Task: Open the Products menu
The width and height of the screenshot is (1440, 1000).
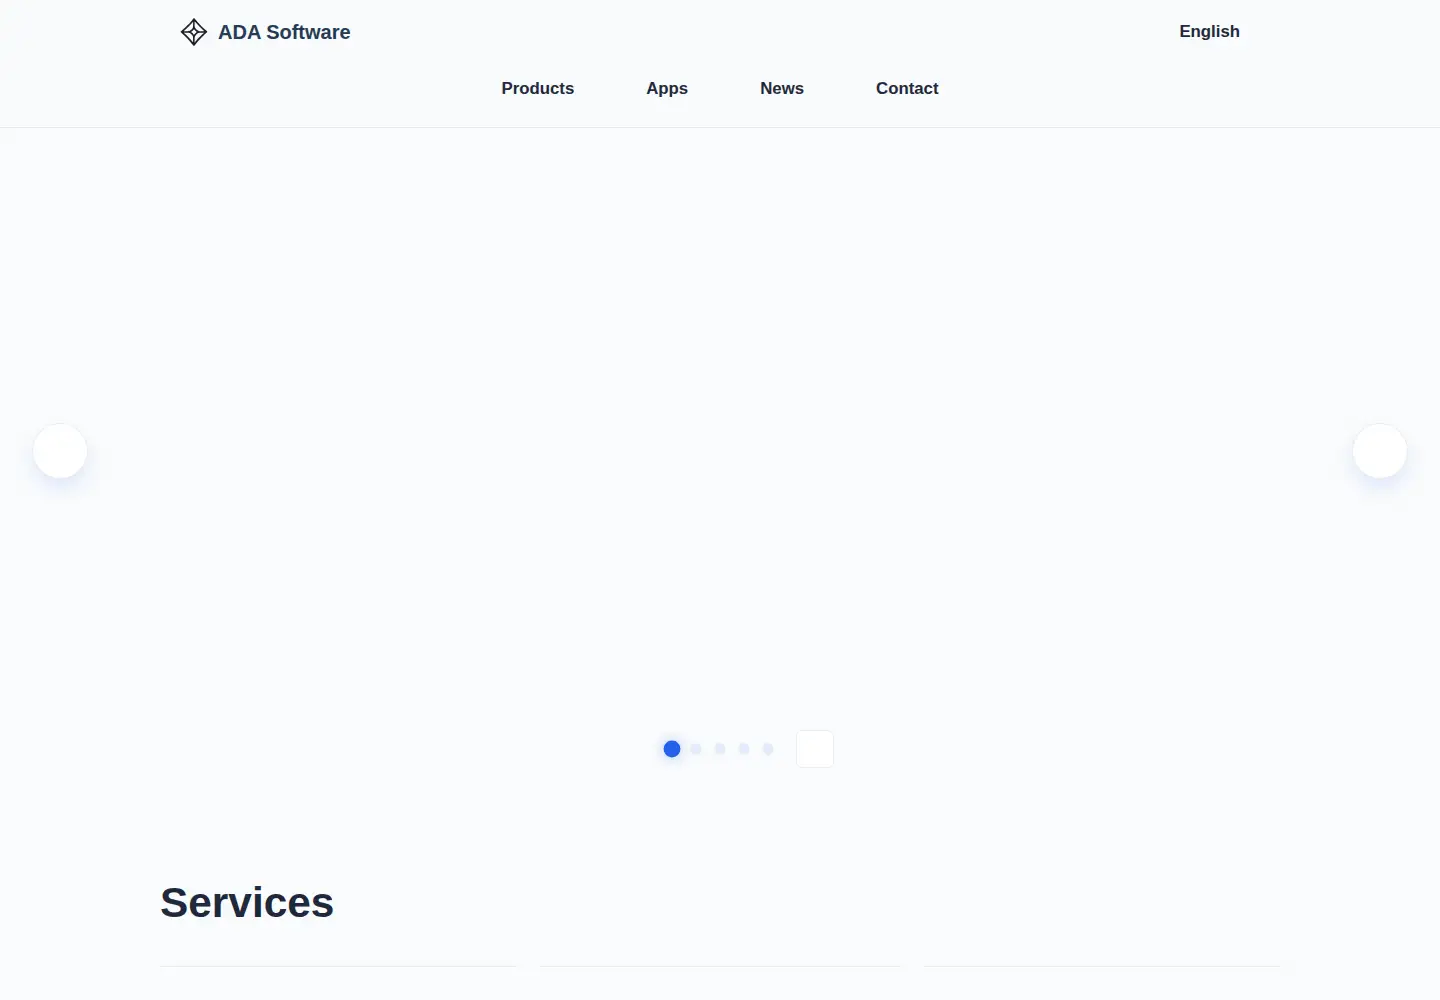Action: [538, 88]
